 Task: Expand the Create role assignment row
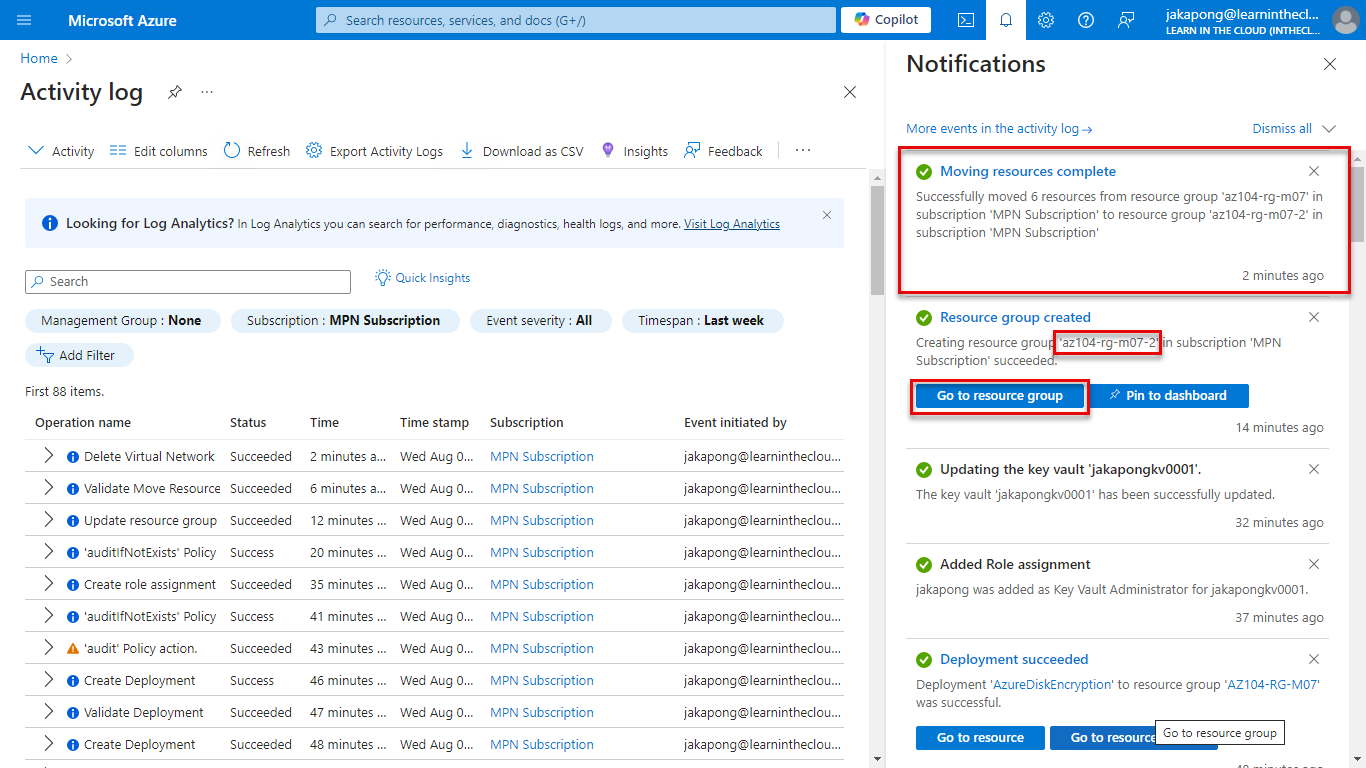47,584
